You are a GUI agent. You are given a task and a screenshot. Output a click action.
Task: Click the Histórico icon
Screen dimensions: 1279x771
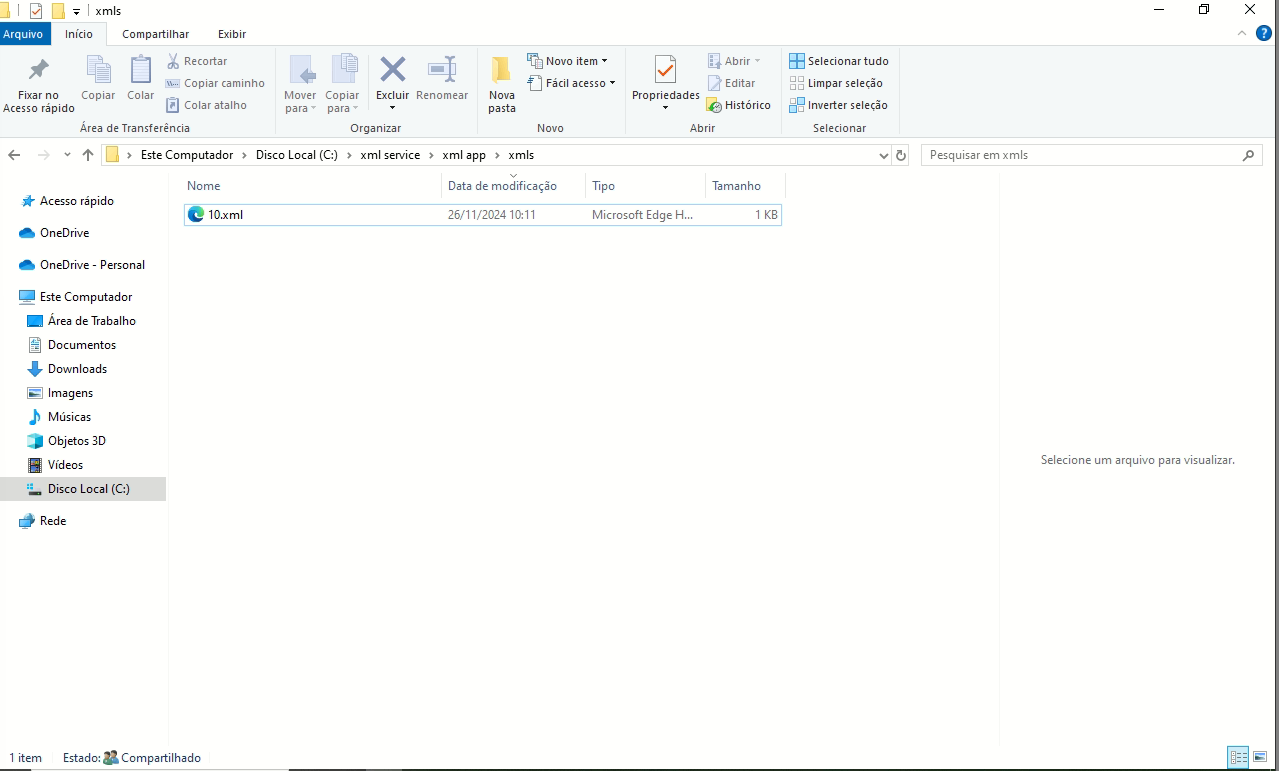pyautogui.click(x=714, y=105)
